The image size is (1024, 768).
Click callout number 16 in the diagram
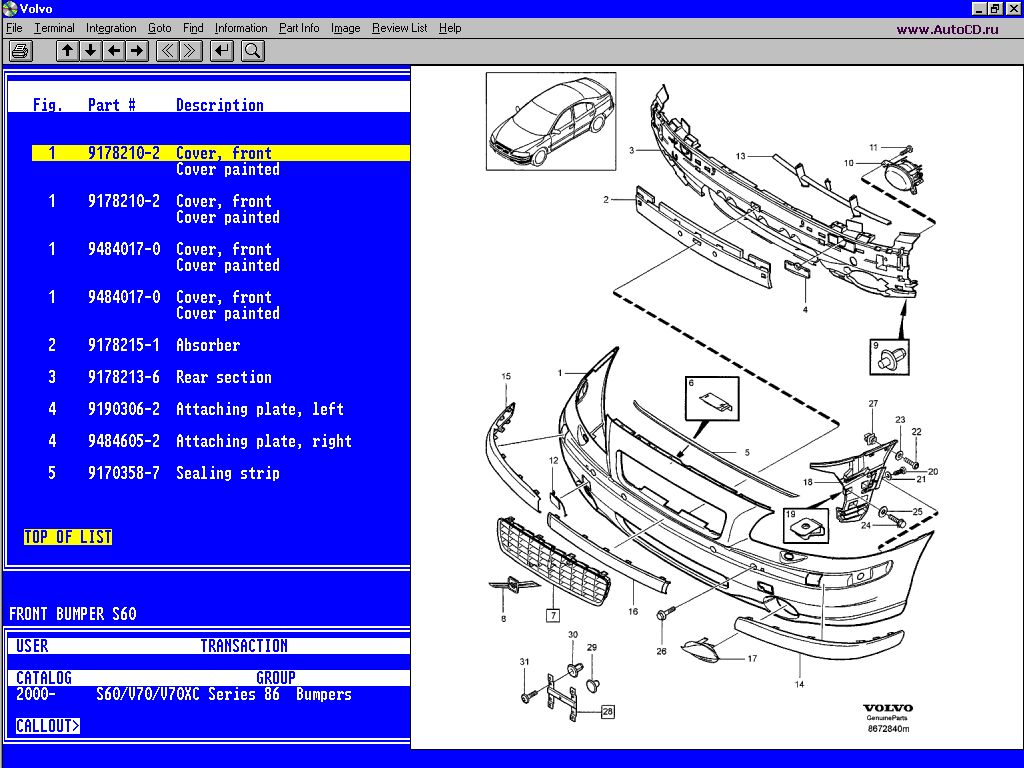coord(633,611)
